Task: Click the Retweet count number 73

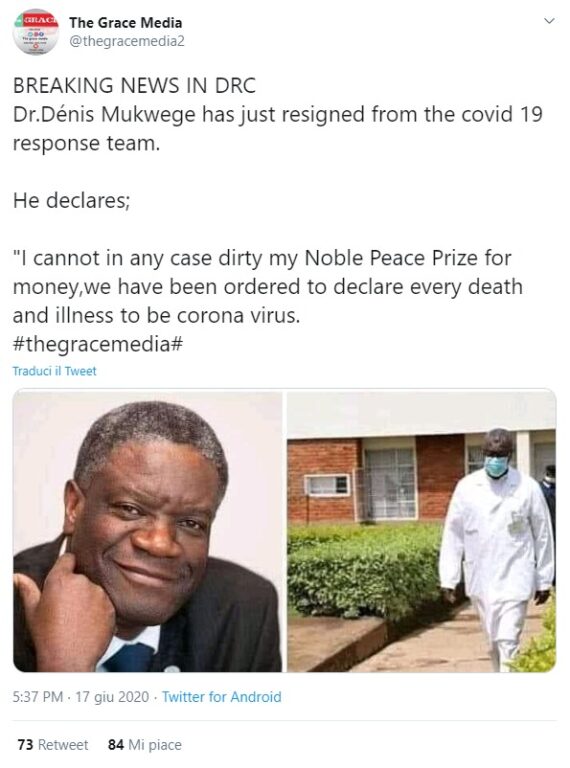Action: point(25,745)
